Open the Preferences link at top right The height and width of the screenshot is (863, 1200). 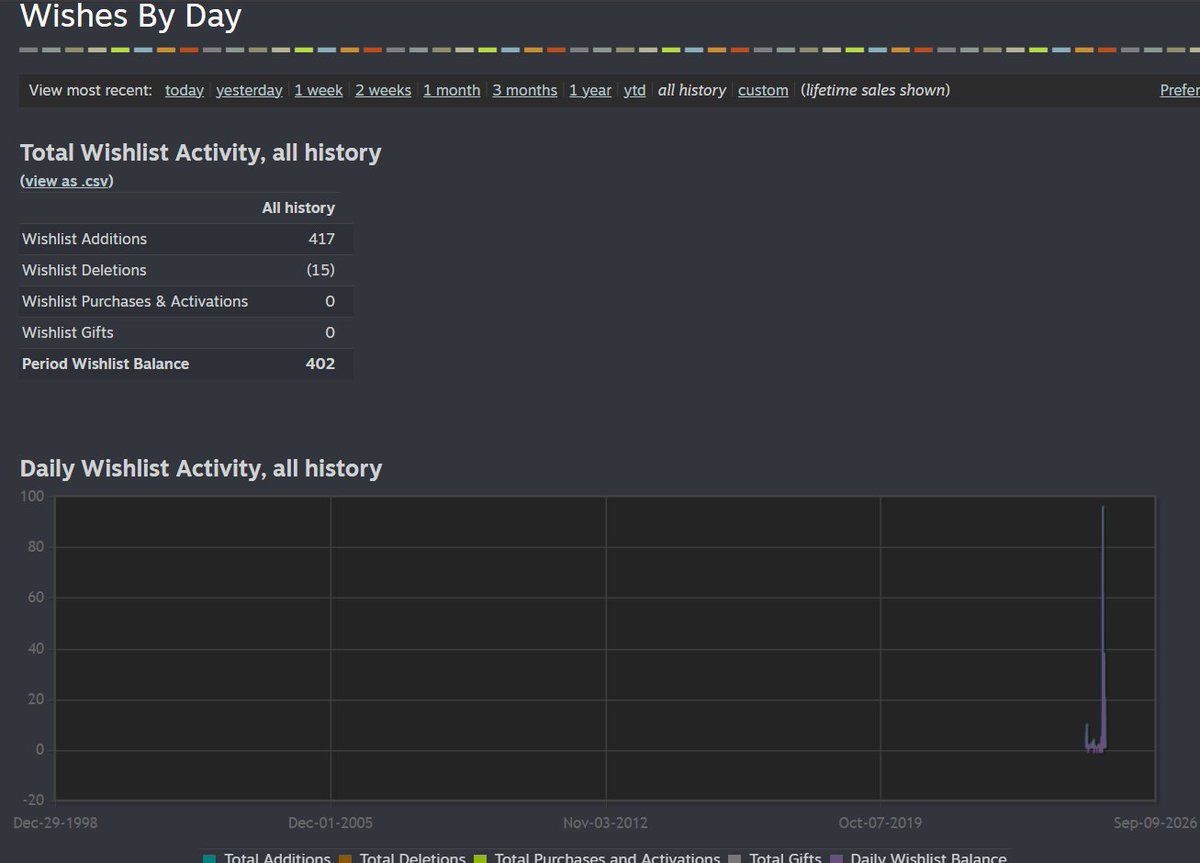(1180, 90)
